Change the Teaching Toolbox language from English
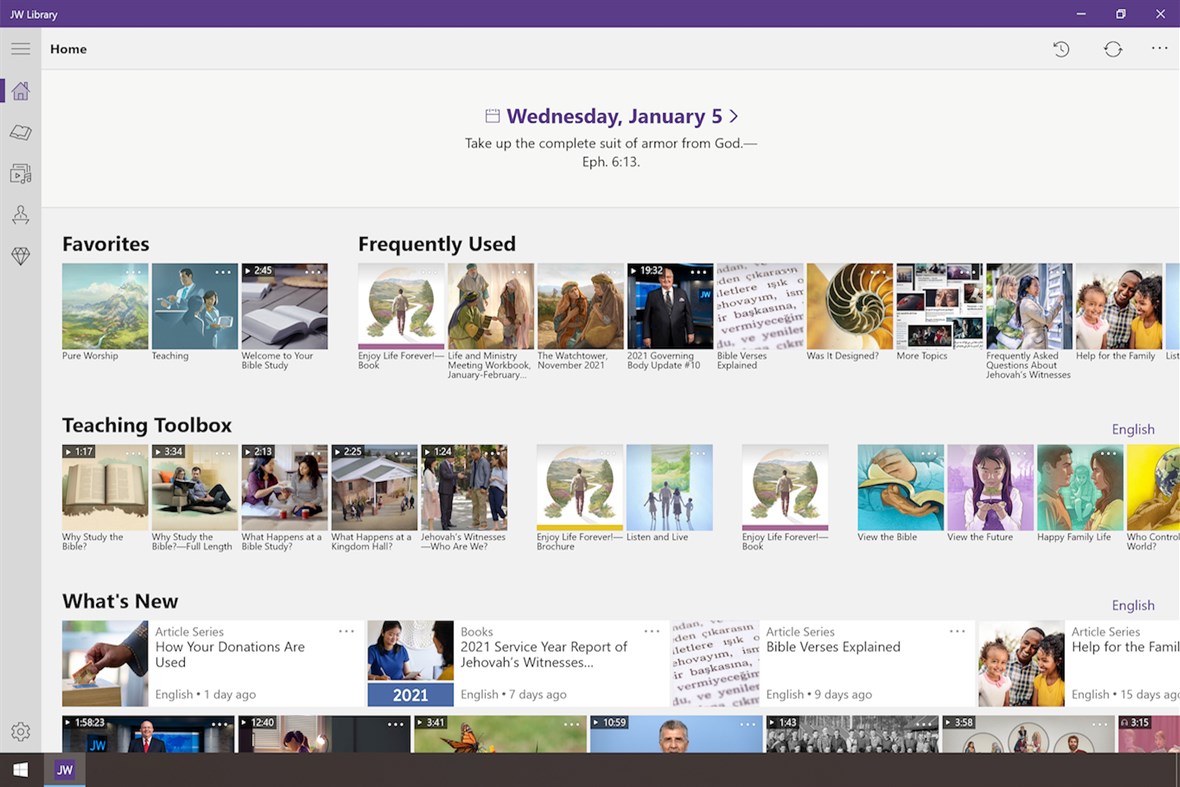1180x787 pixels. pyautogui.click(x=1133, y=428)
